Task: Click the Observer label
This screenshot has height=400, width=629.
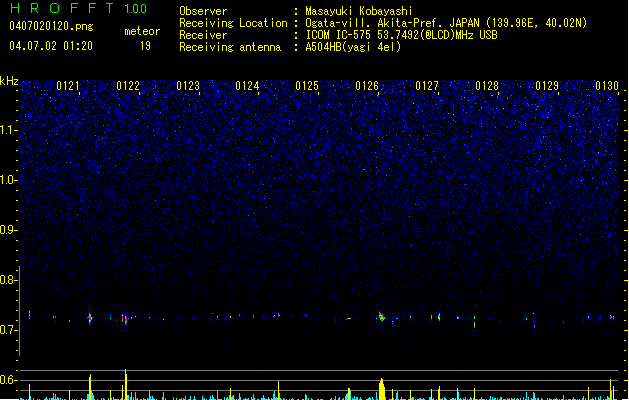Action: click(x=203, y=11)
